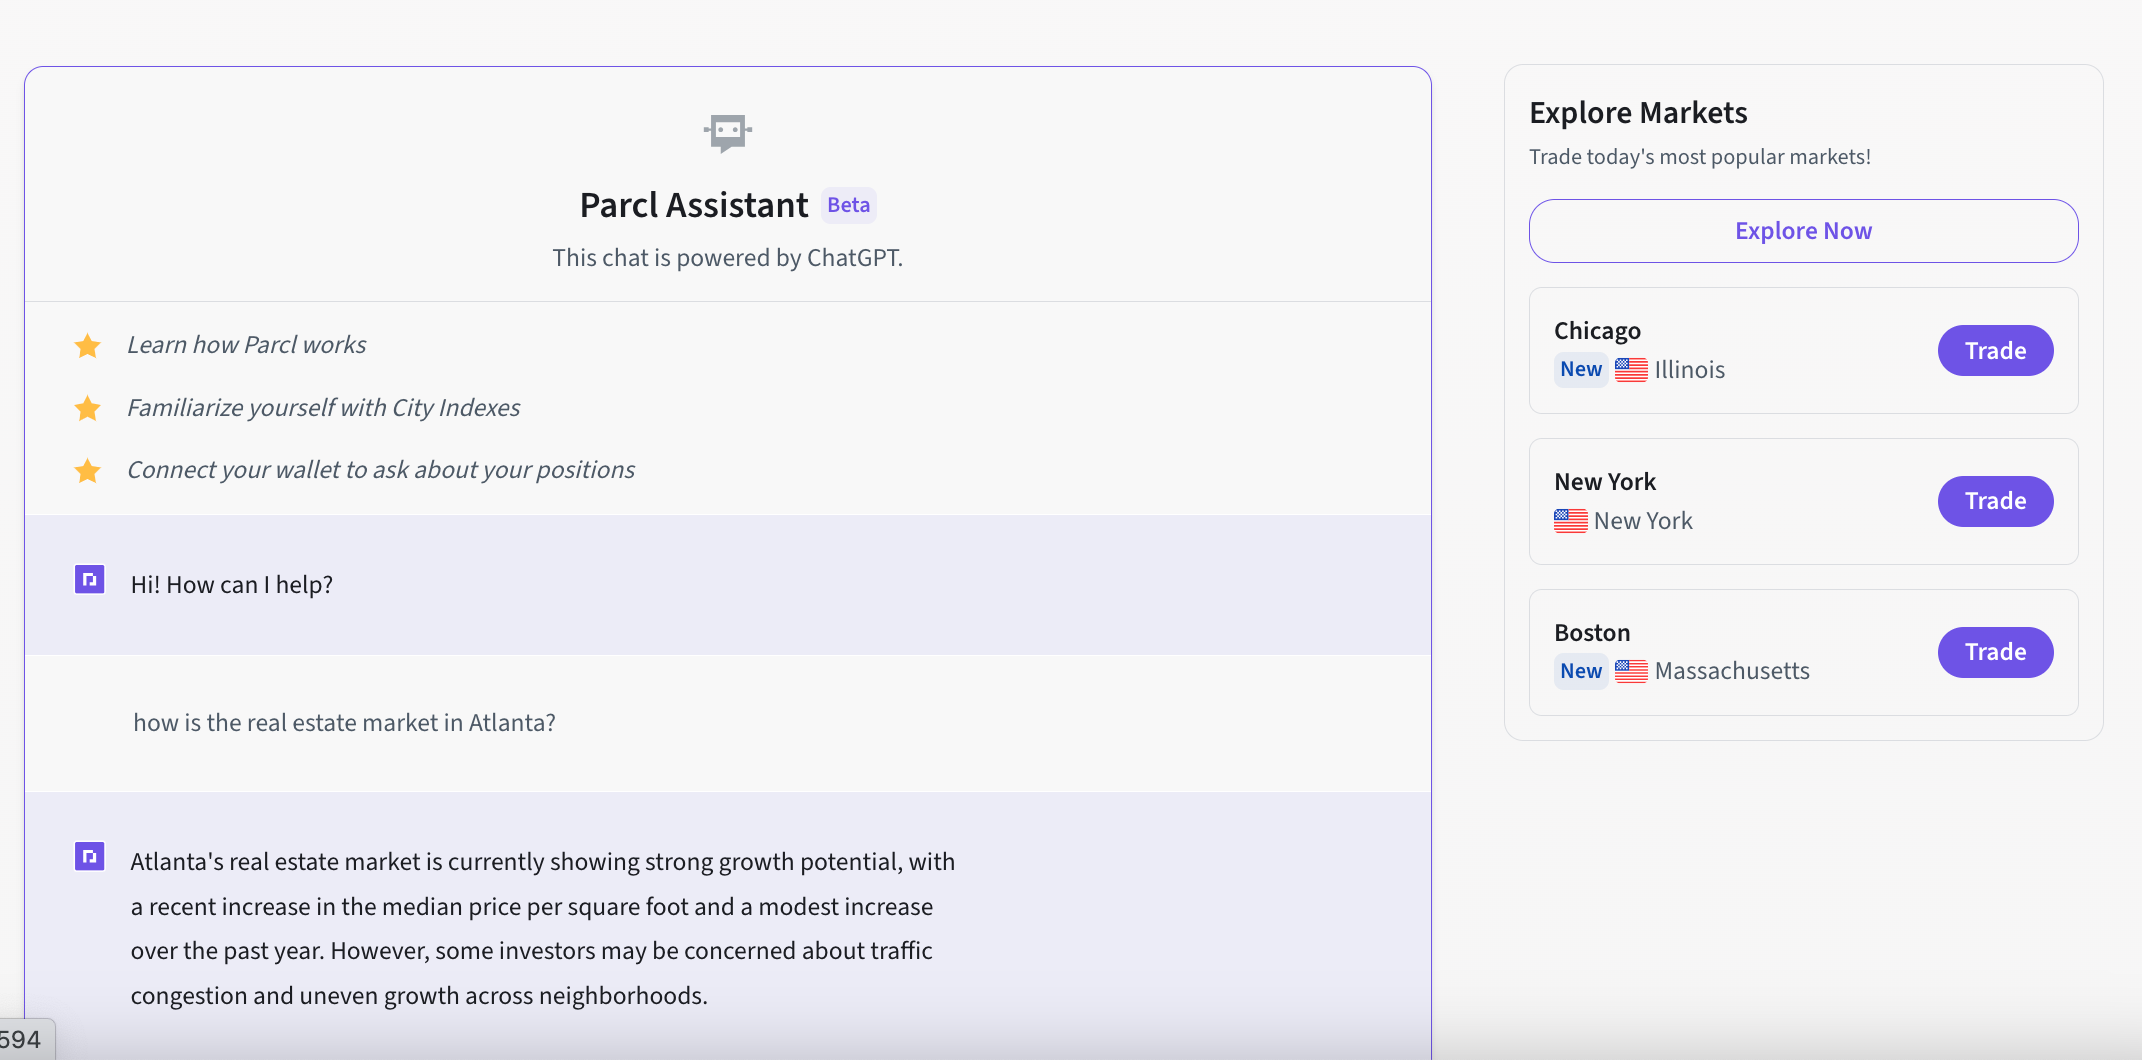Click the Parcl Assistant robot icon
2142x1060 pixels.
[x=728, y=133]
